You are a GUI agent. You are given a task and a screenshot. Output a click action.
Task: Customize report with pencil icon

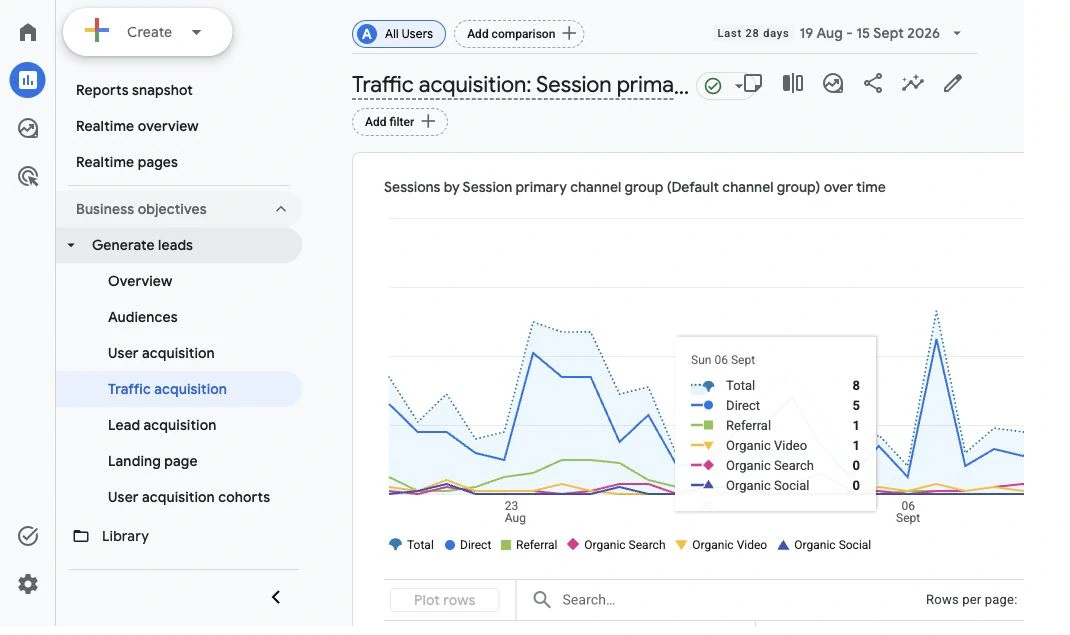coord(953,83)
